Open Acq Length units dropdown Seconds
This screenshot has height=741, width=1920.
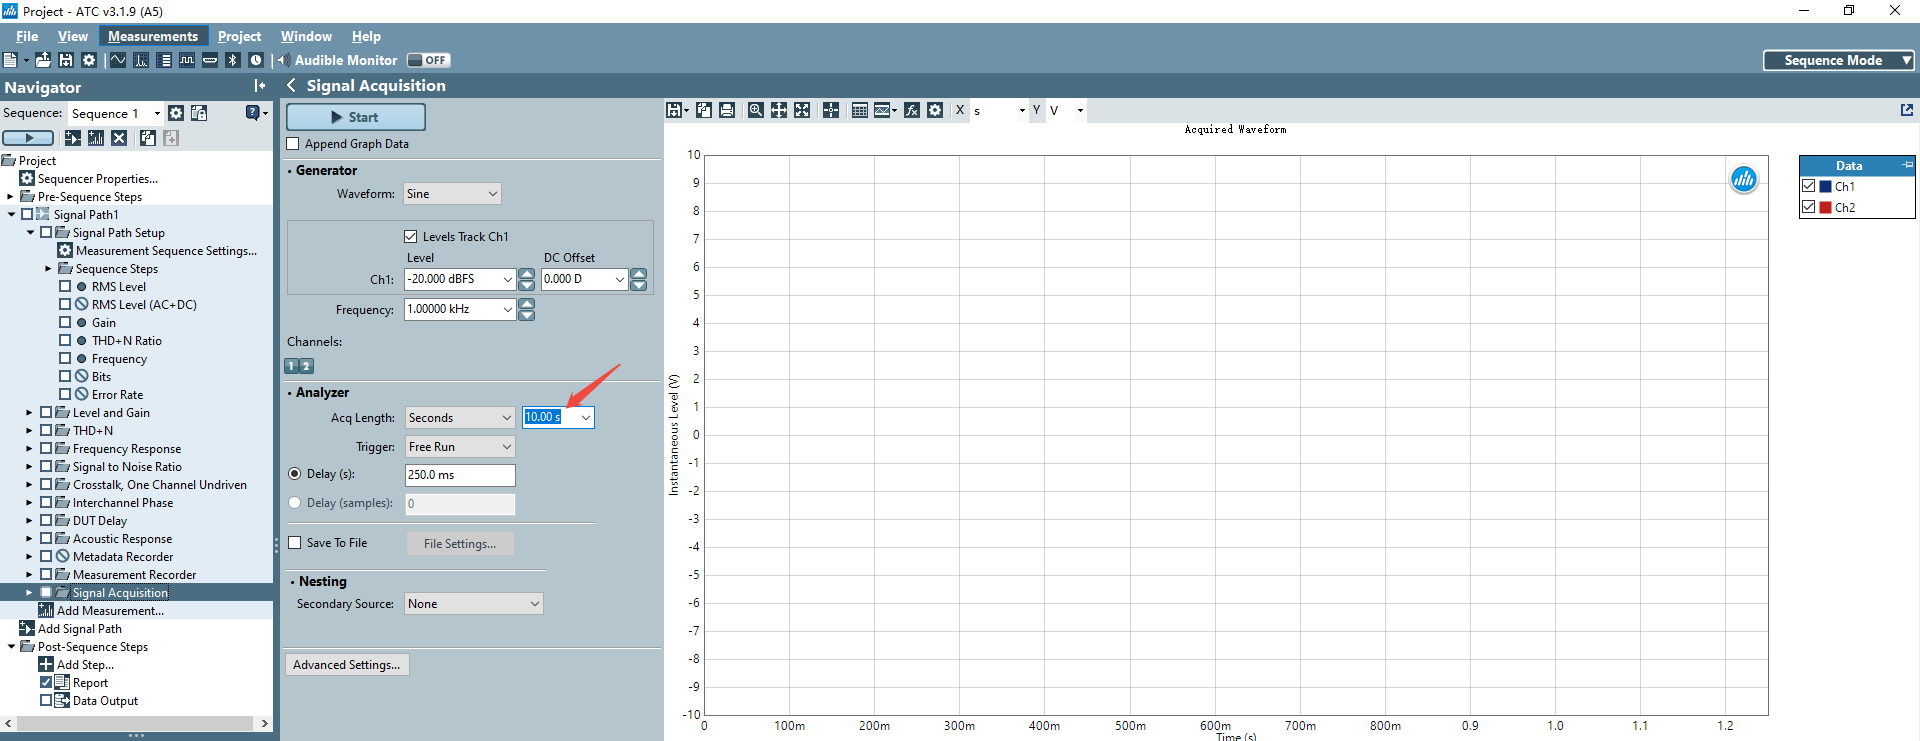(x=460, y=418)
